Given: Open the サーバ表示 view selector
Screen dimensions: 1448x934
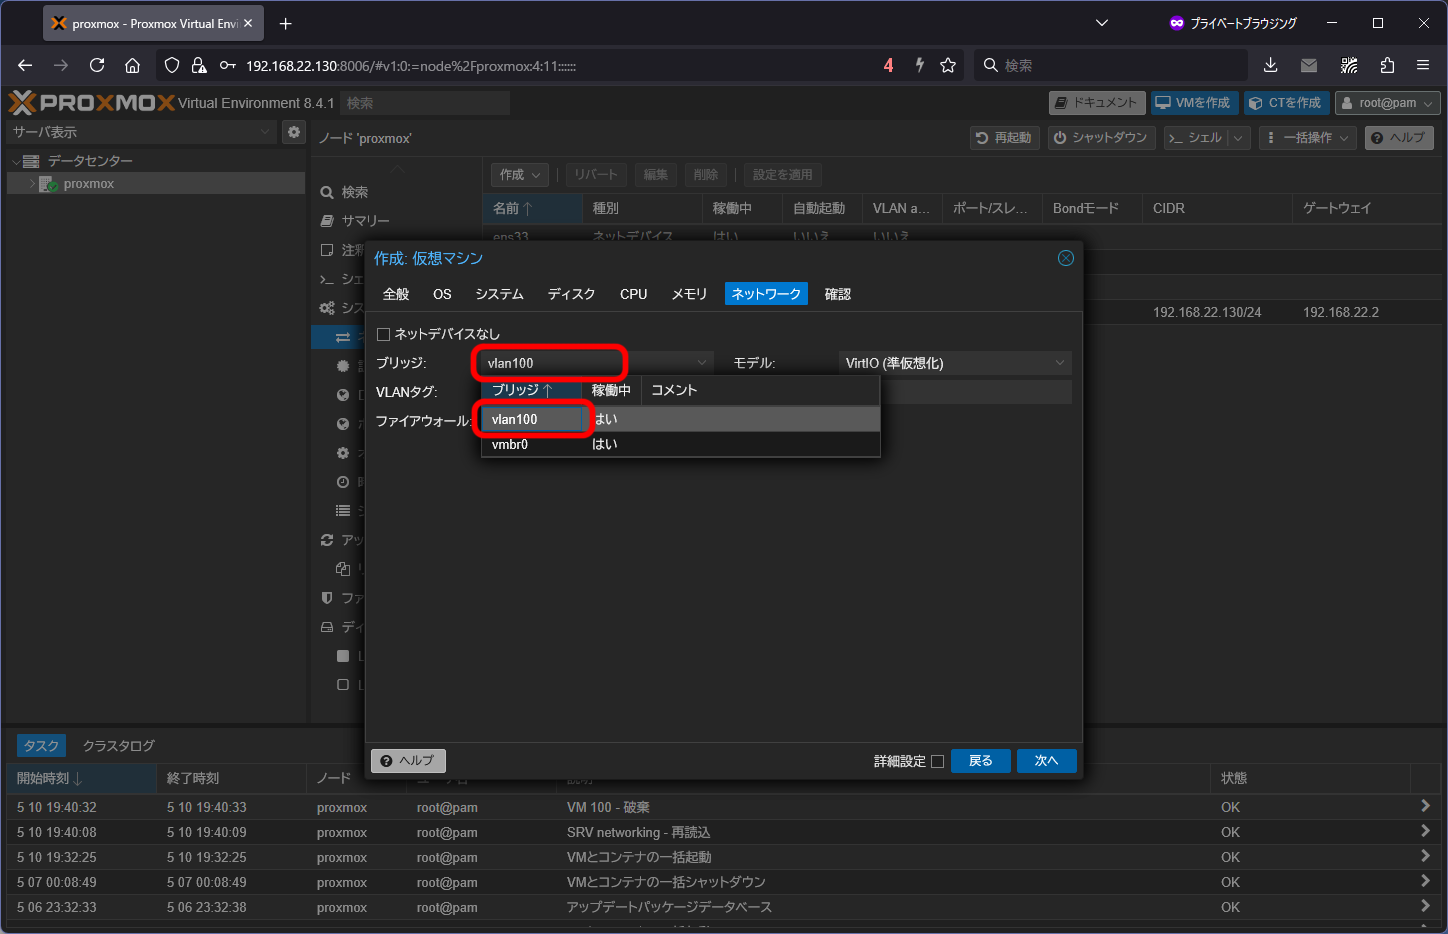Looking at the screenshot, I should 142,132.
